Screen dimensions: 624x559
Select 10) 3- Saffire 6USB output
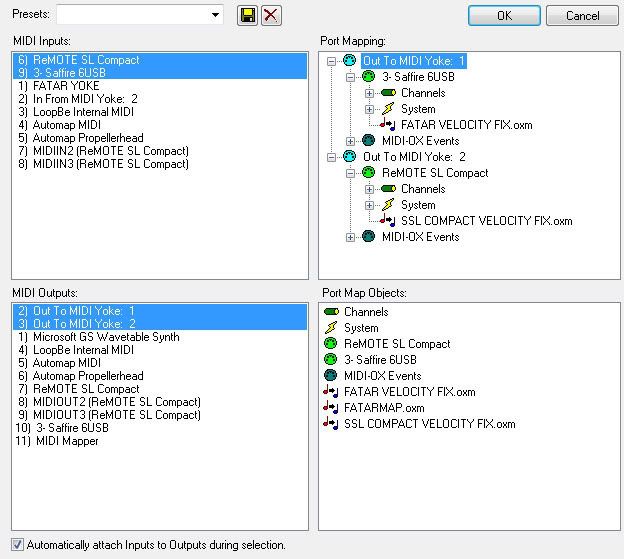pos(160,428)
